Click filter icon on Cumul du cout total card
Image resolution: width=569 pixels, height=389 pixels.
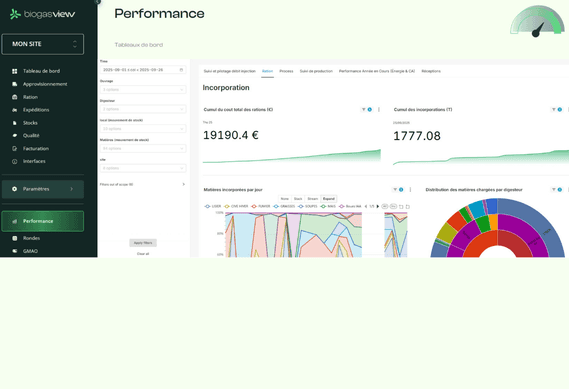[x=363, y=110]
